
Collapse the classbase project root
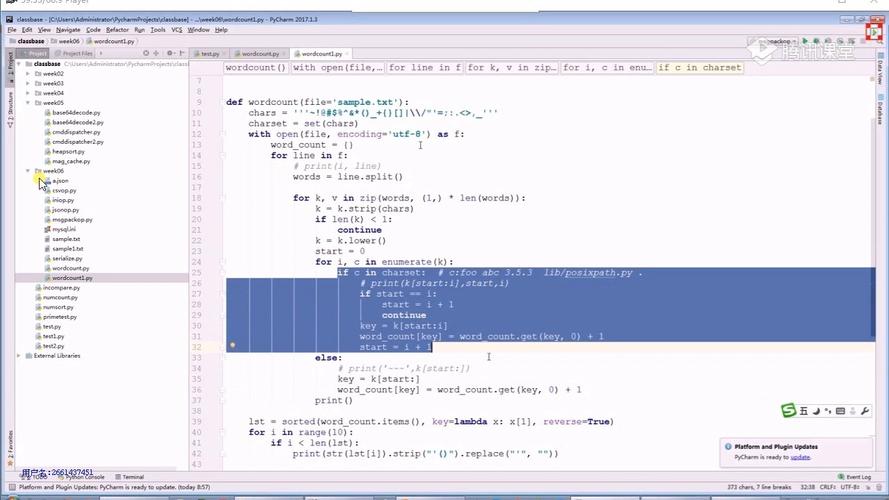[x=19, y=64]
